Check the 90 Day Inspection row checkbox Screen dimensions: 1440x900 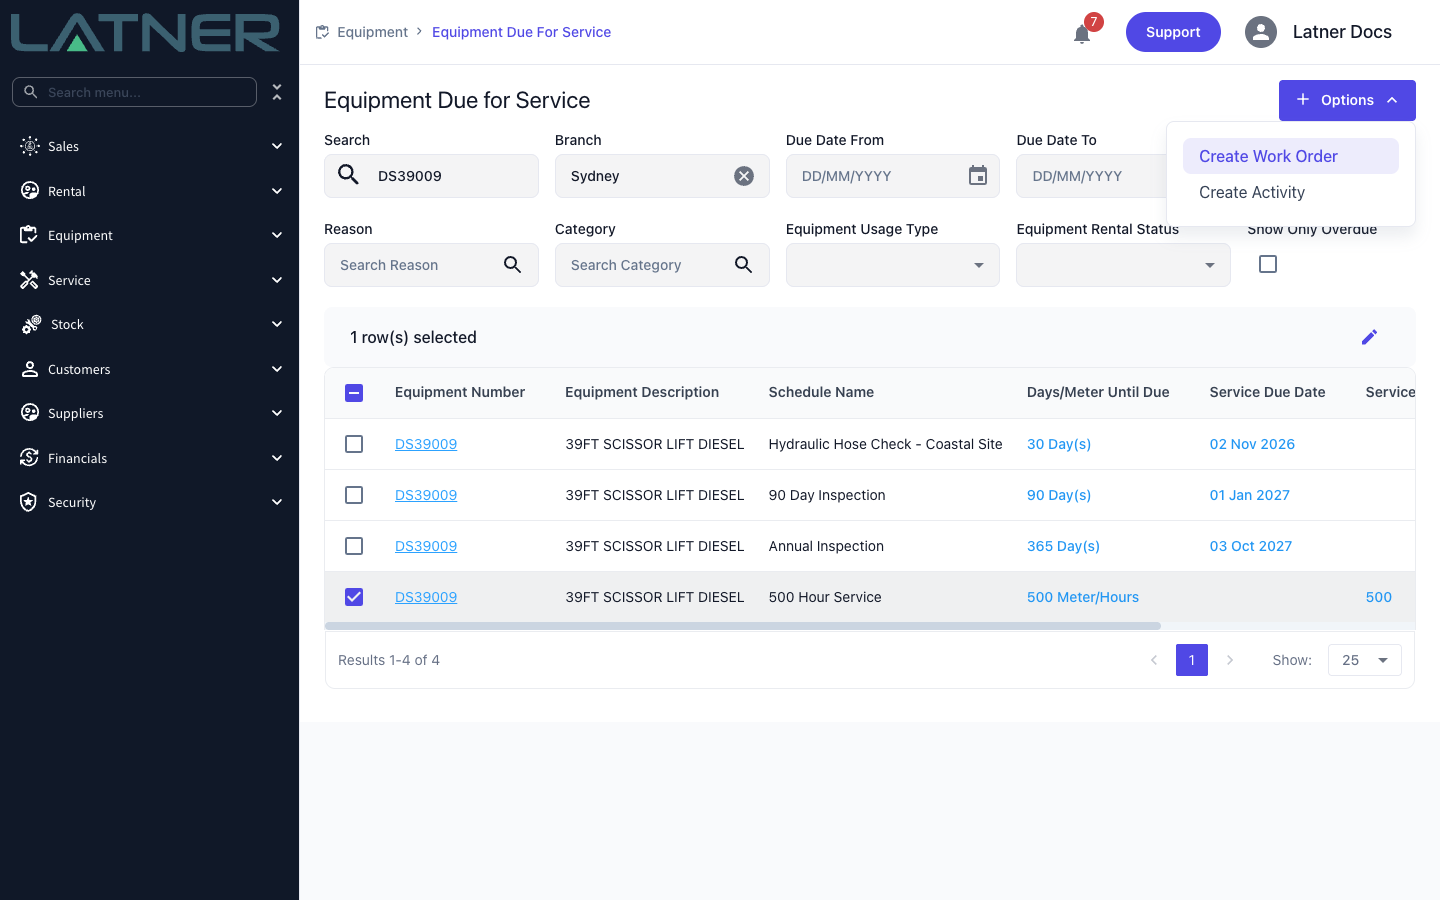[x=354, y=495]
